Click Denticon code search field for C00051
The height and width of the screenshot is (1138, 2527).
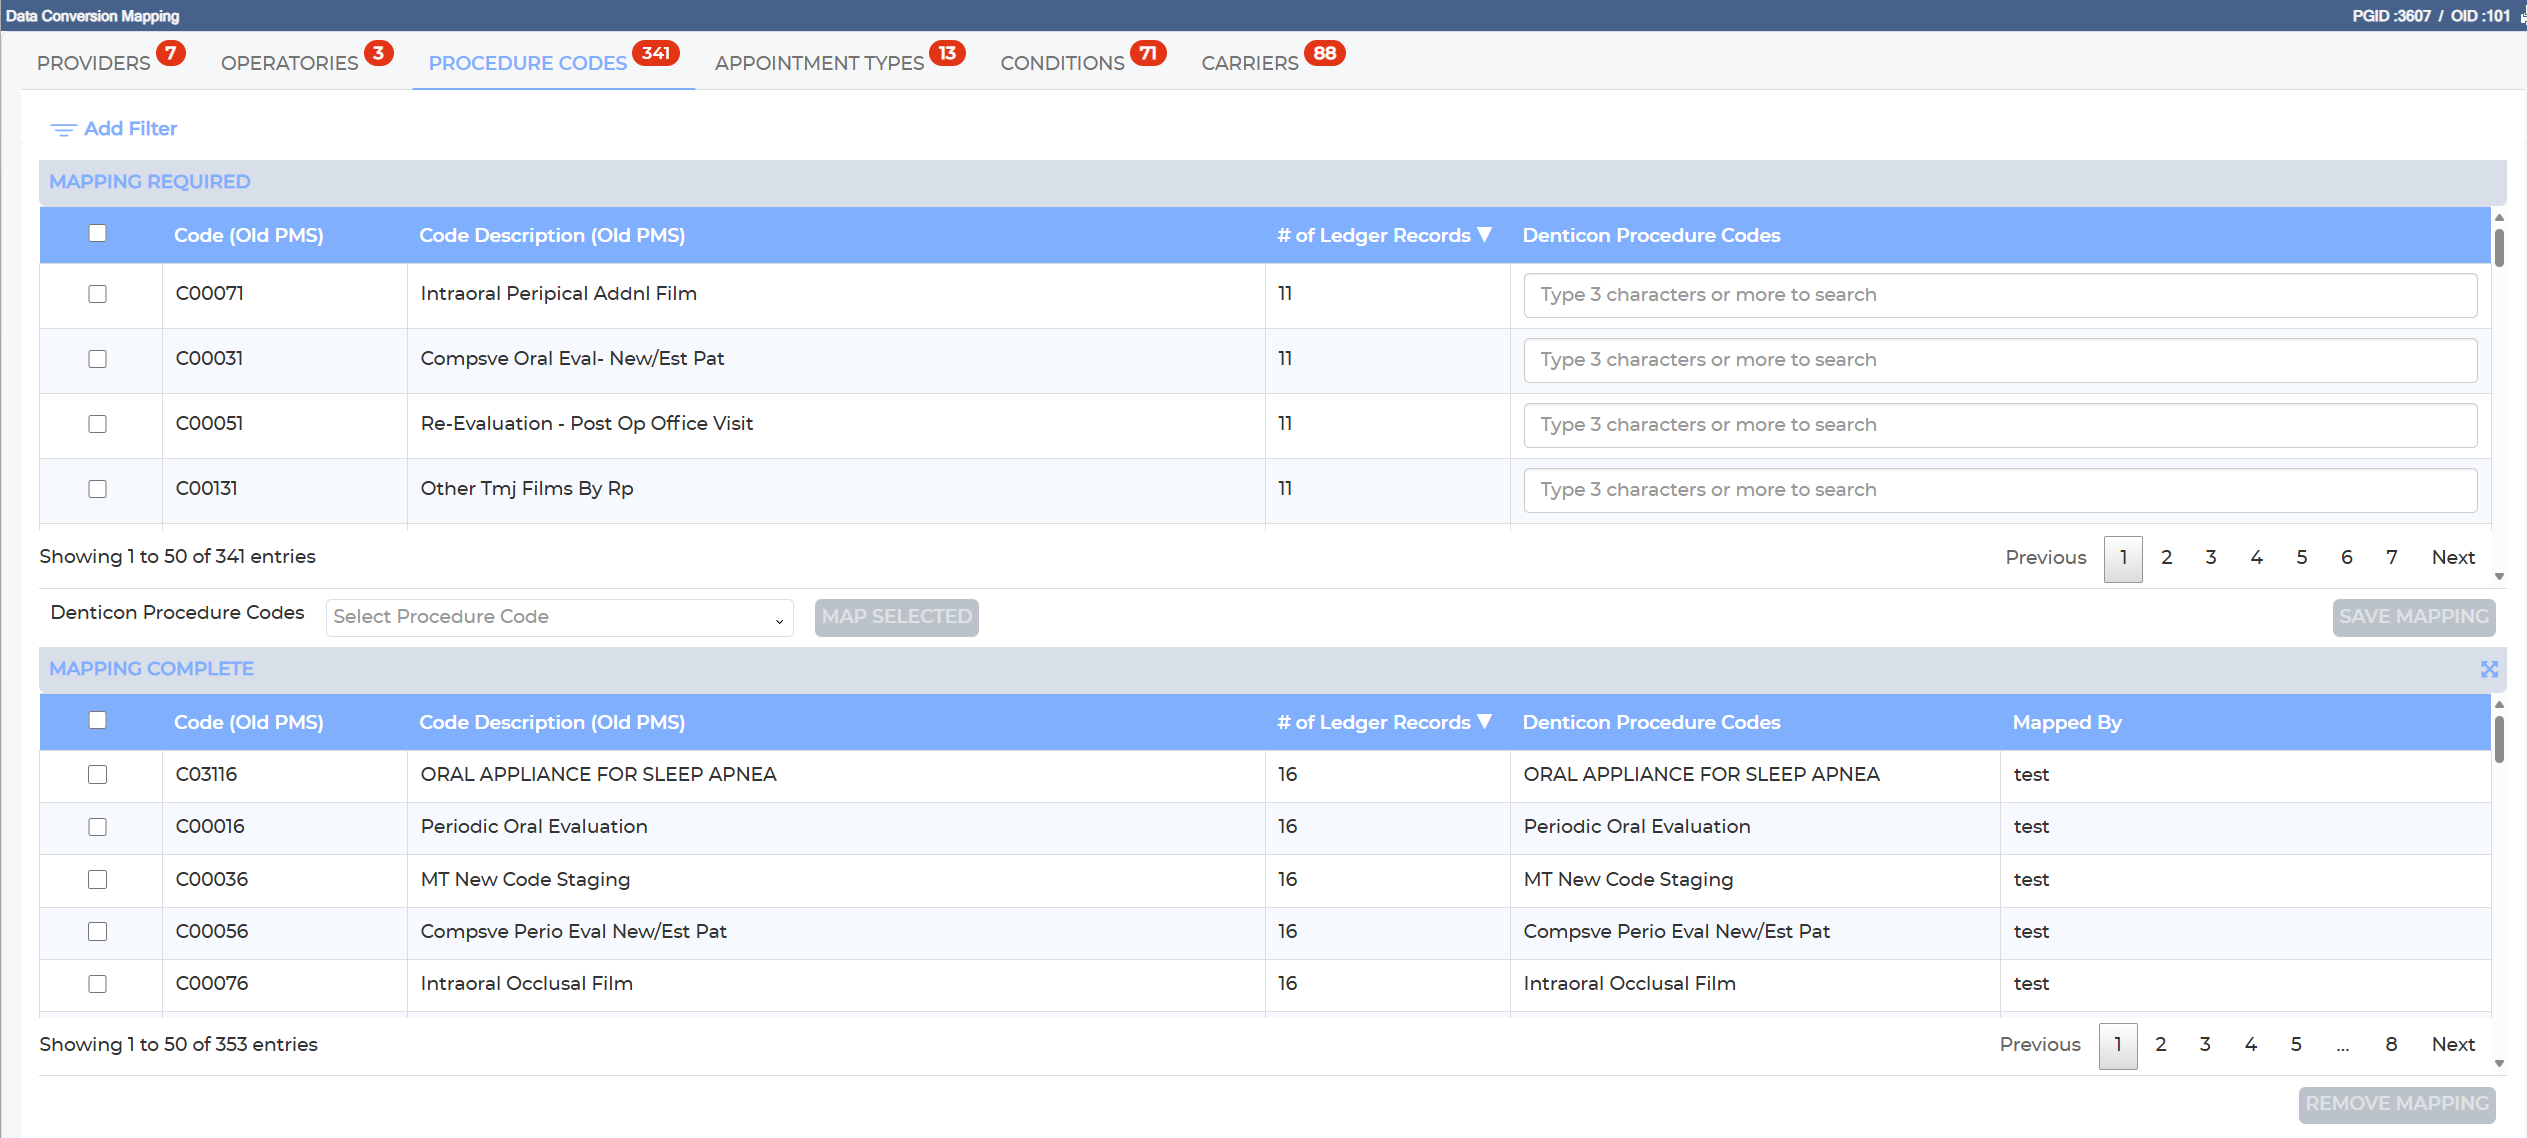pyautogui.click(x=2000, y=425)
